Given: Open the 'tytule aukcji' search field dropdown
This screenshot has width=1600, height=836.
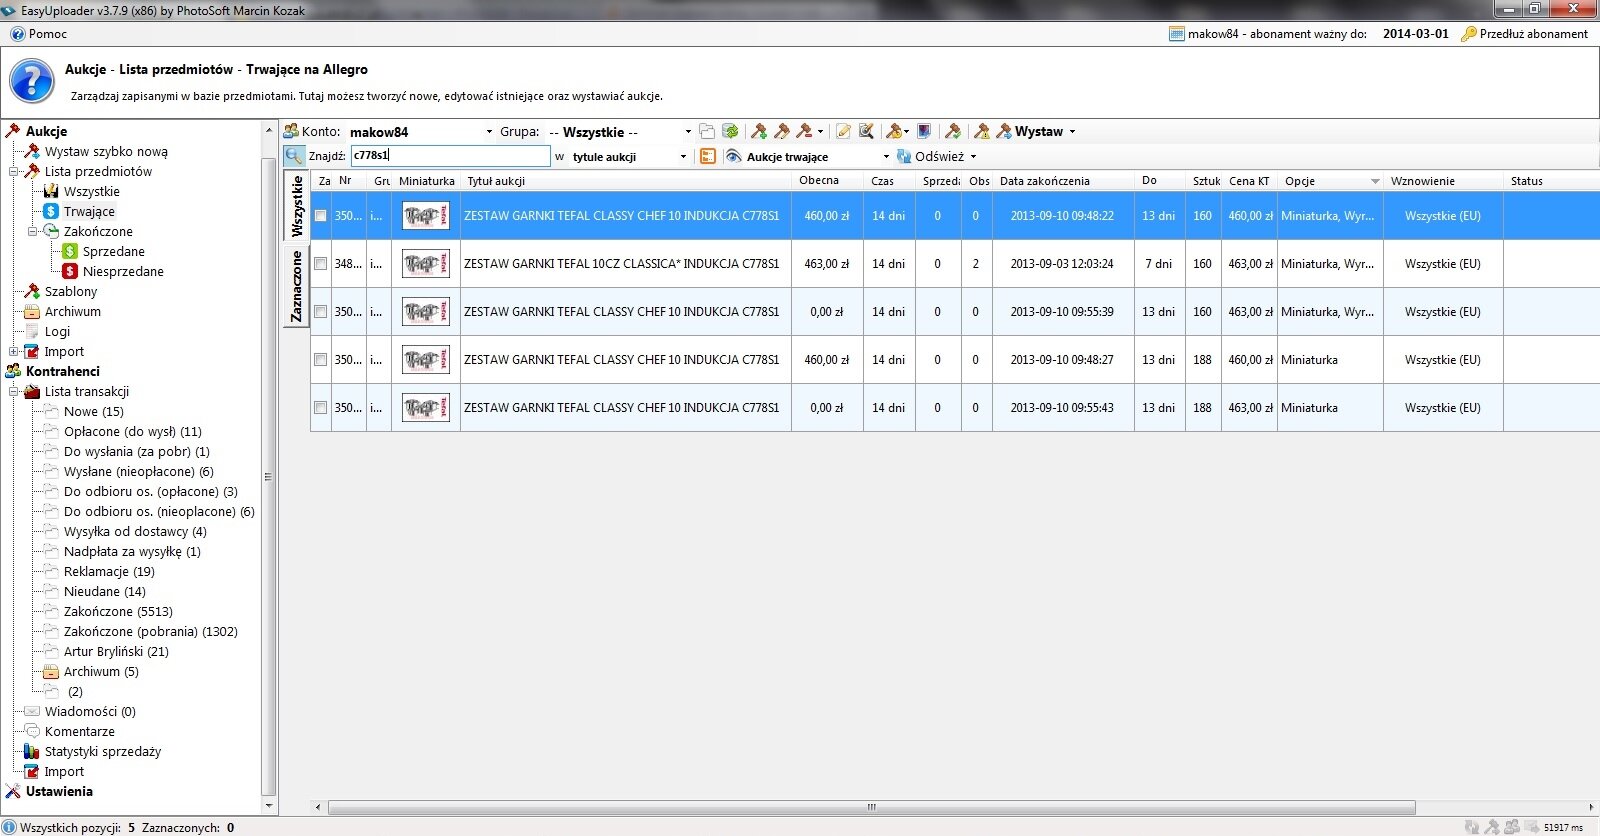Looking at the screenshot, I should (x=683, y=157).
